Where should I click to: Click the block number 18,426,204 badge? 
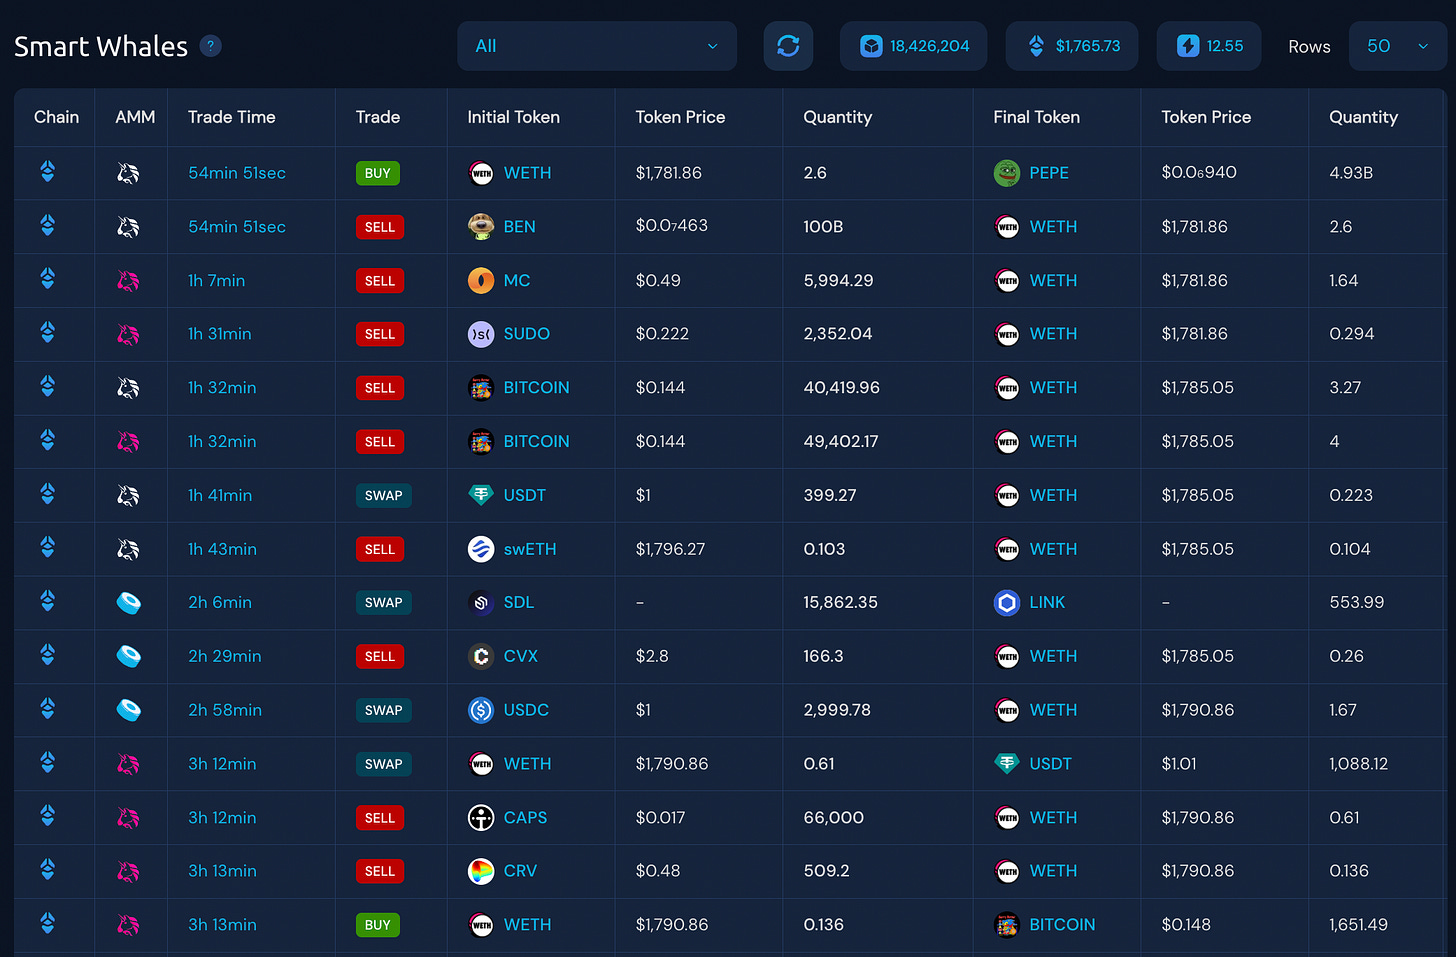tap(913, 46)
